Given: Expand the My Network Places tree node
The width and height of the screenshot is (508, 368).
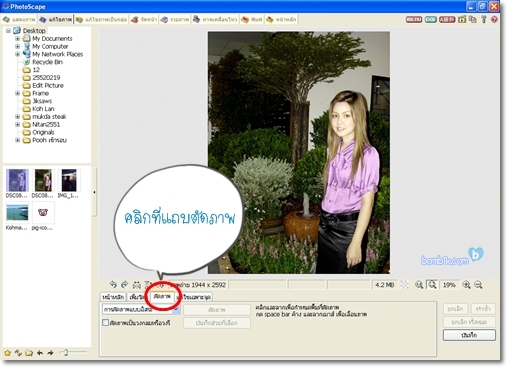Looking at the screenshot, I should coord(18,54).
